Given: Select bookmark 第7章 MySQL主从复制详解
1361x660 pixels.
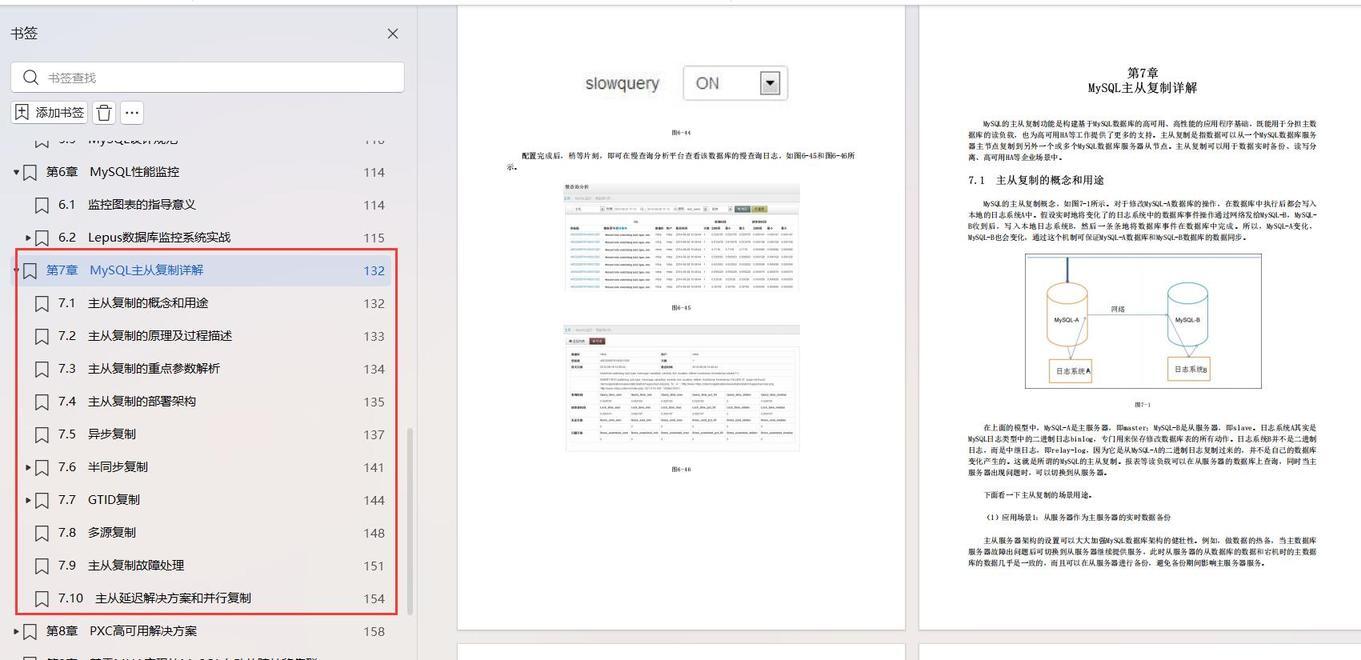Looking at the screenshot, I should click(124, 270).
